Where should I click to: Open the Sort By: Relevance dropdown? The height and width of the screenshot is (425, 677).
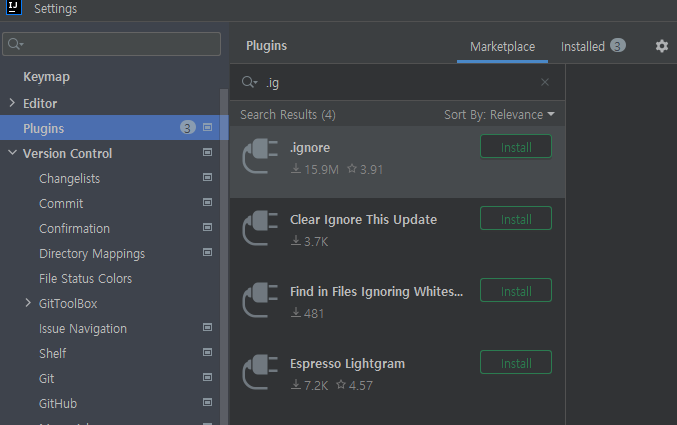coord(499,114)
